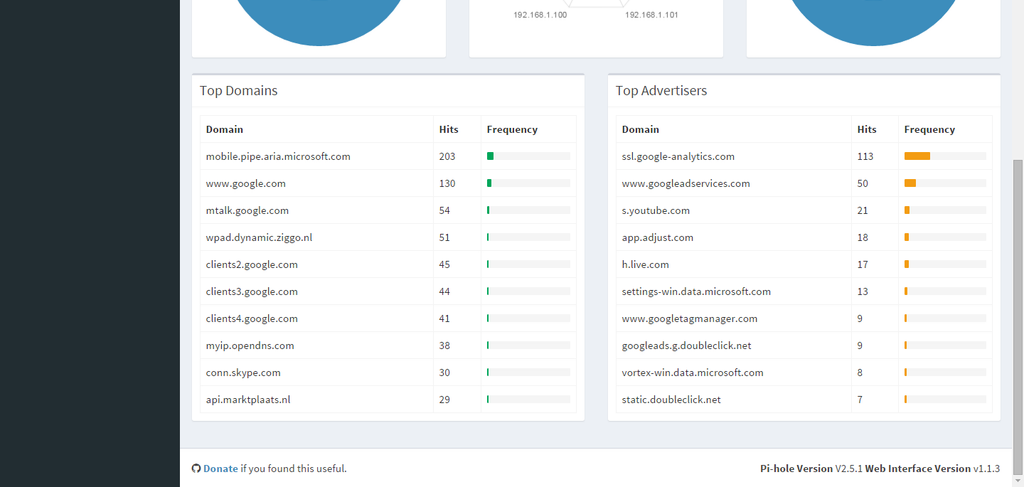
Task: Click the s.youtube.com frequency bar
Action: (945, 210)
